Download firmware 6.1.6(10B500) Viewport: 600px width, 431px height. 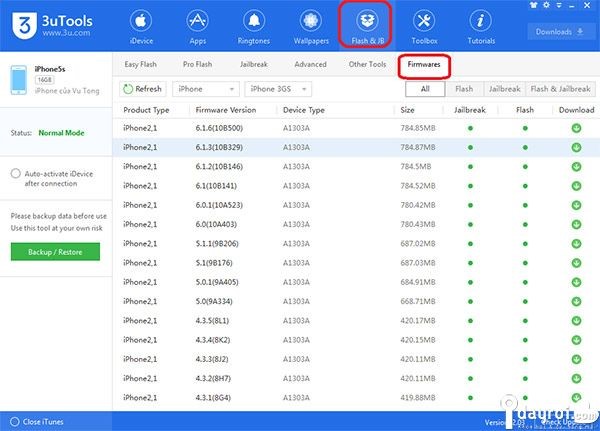576,128
